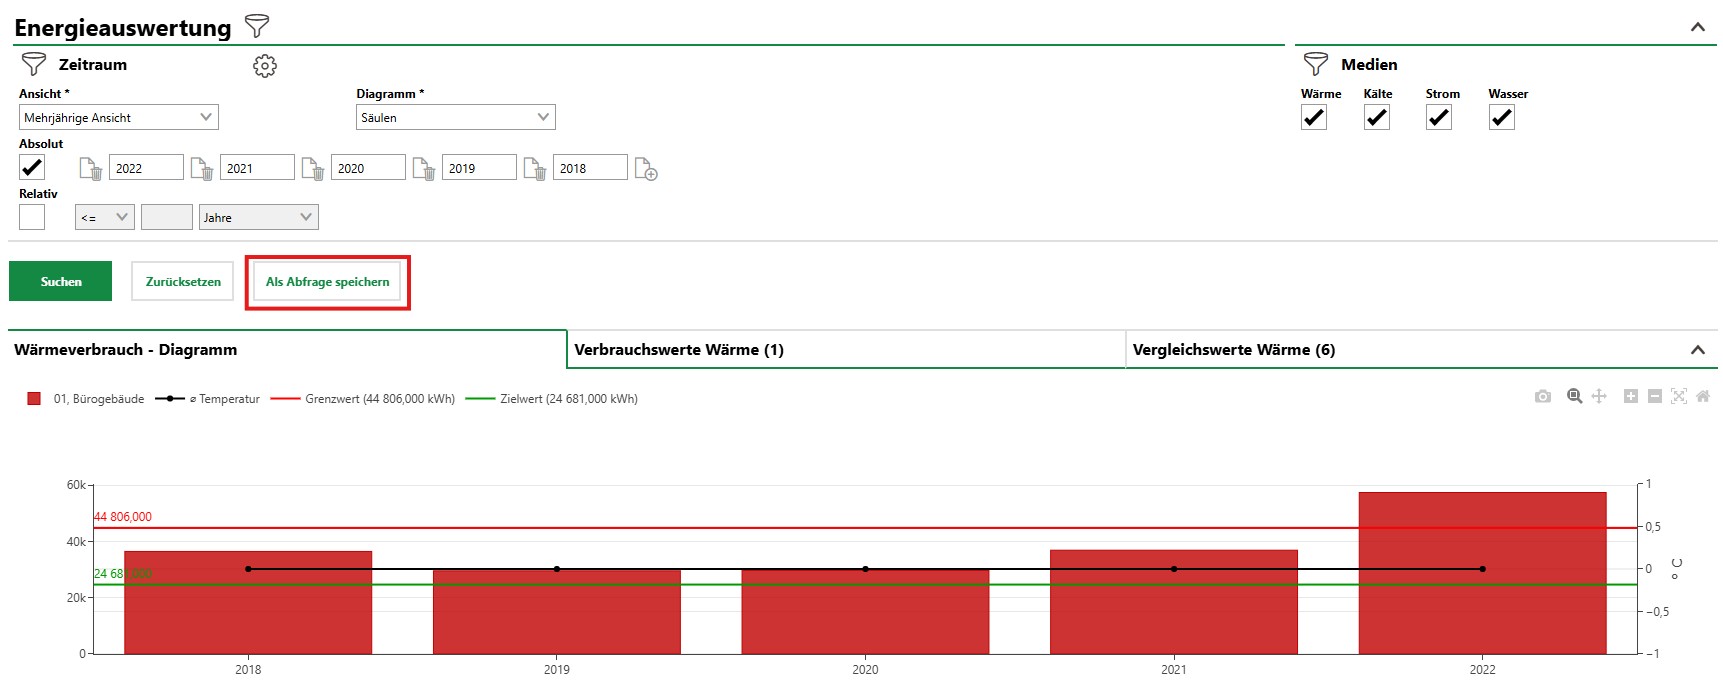Open the Ansicht dropdown

tap(119, 117)
